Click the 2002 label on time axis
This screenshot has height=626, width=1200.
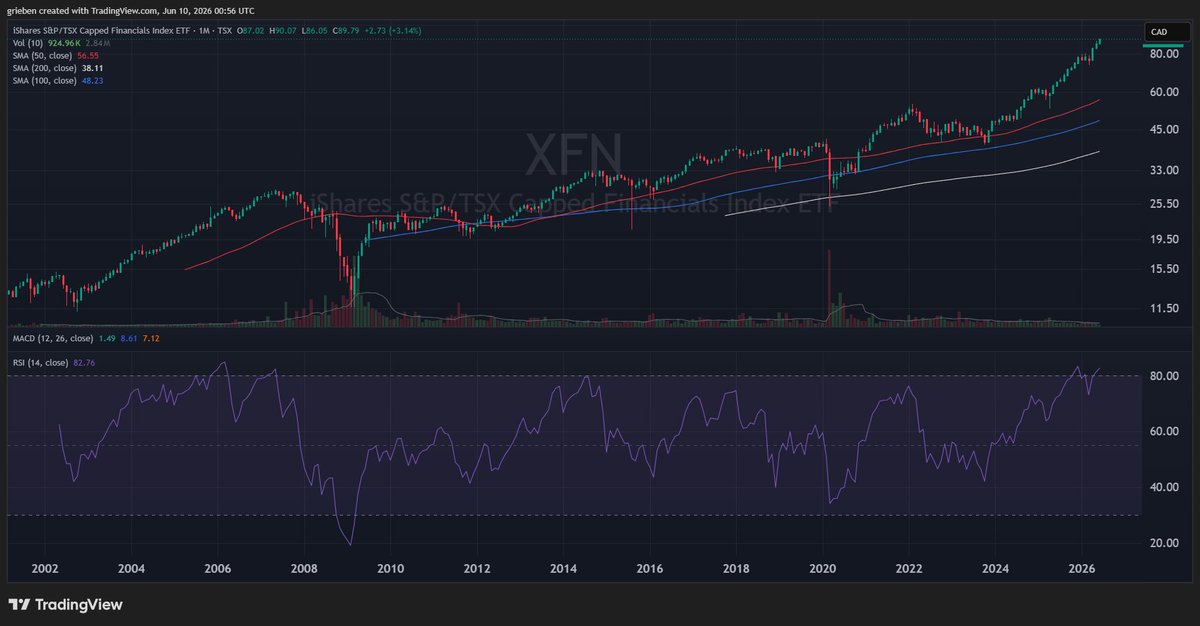[x=44, y=568]
